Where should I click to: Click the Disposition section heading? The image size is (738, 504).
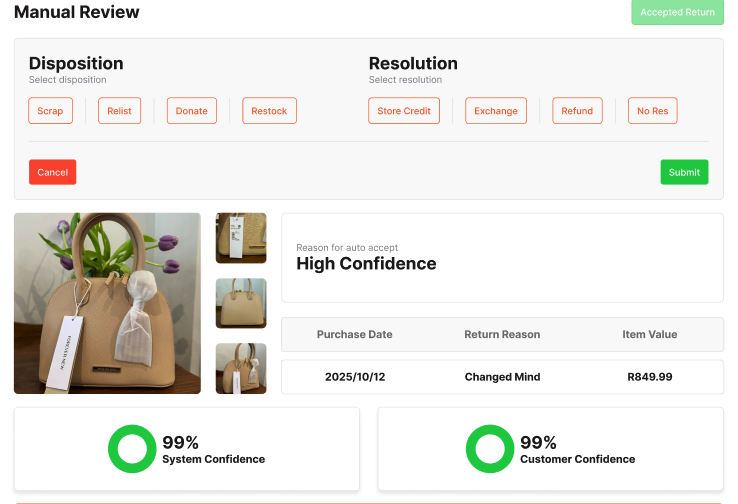coord(76,63)
